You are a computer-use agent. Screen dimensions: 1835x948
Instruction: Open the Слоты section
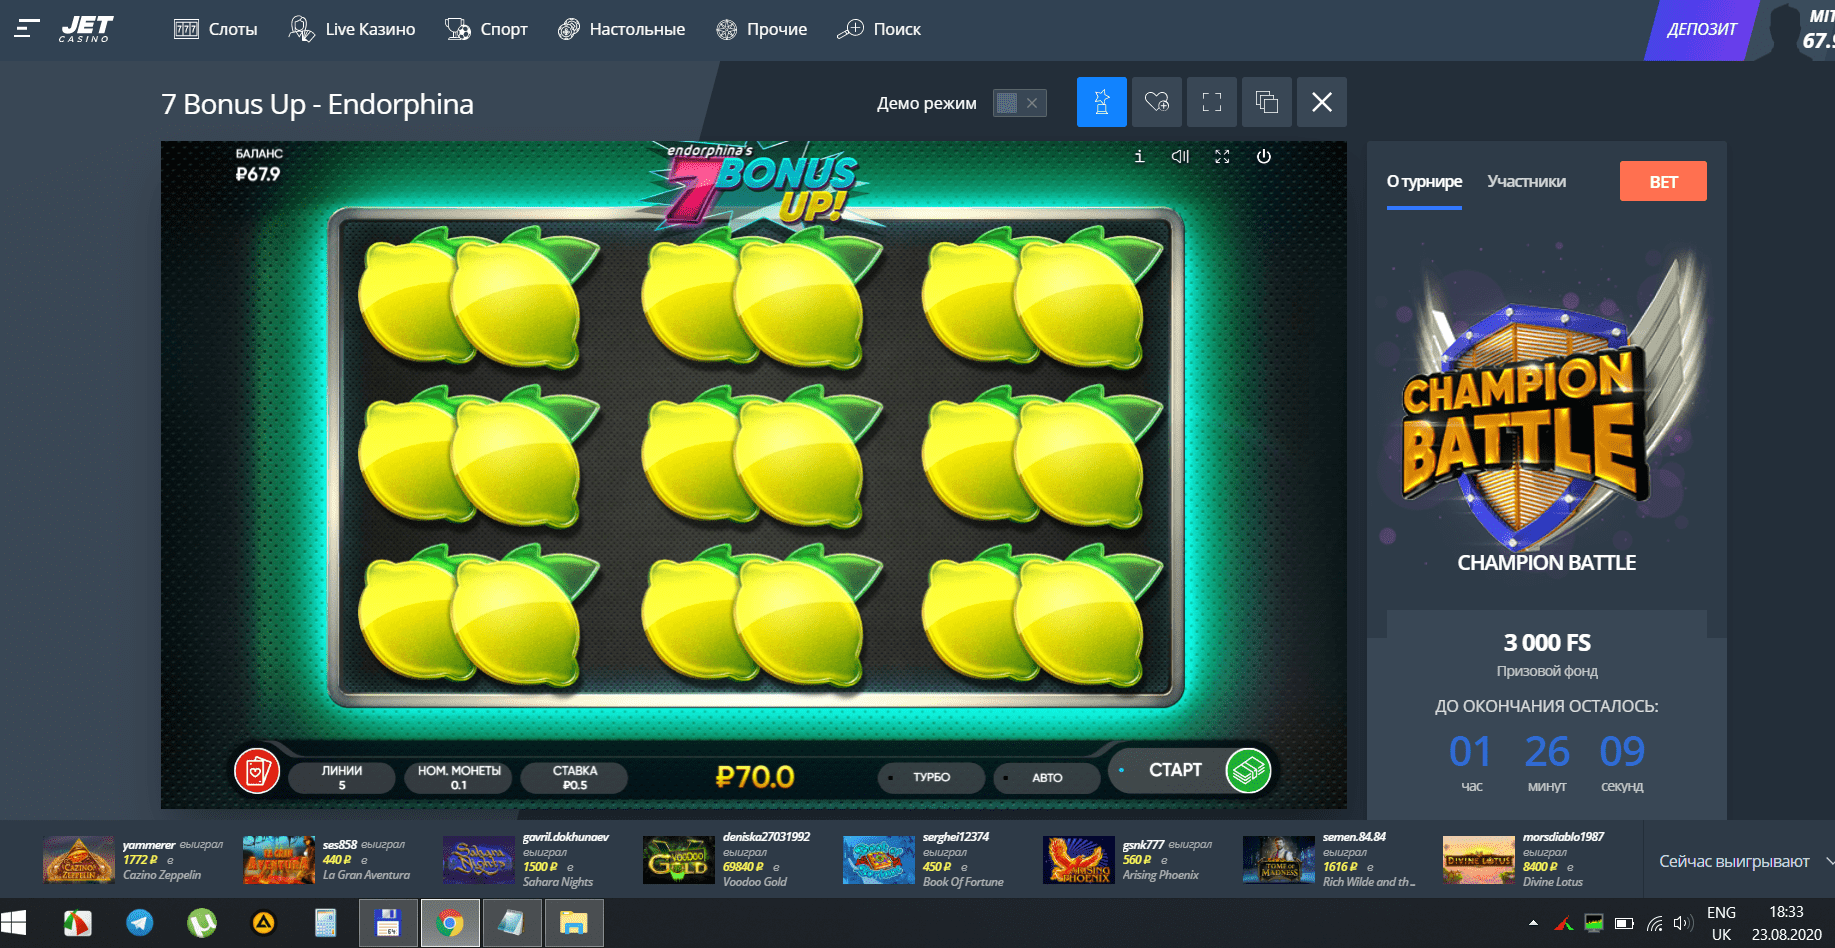tap(215, 29)
